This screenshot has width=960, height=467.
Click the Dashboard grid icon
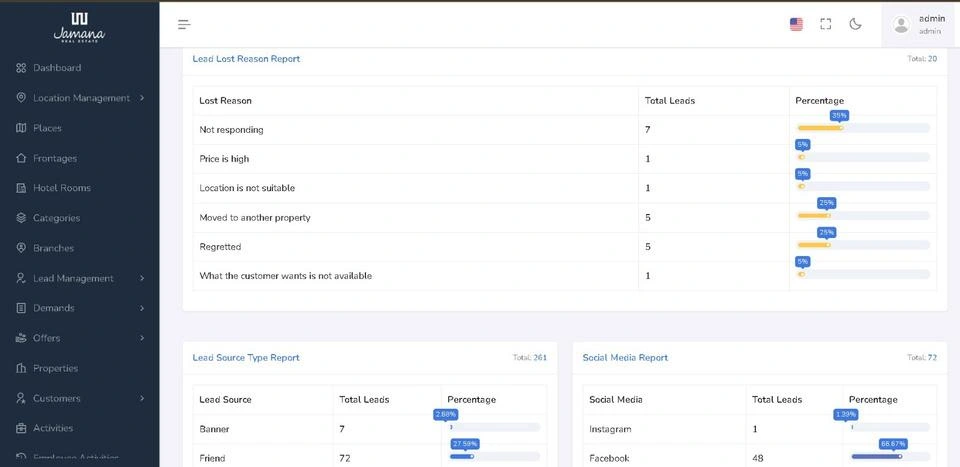click(x=21, y=68)
